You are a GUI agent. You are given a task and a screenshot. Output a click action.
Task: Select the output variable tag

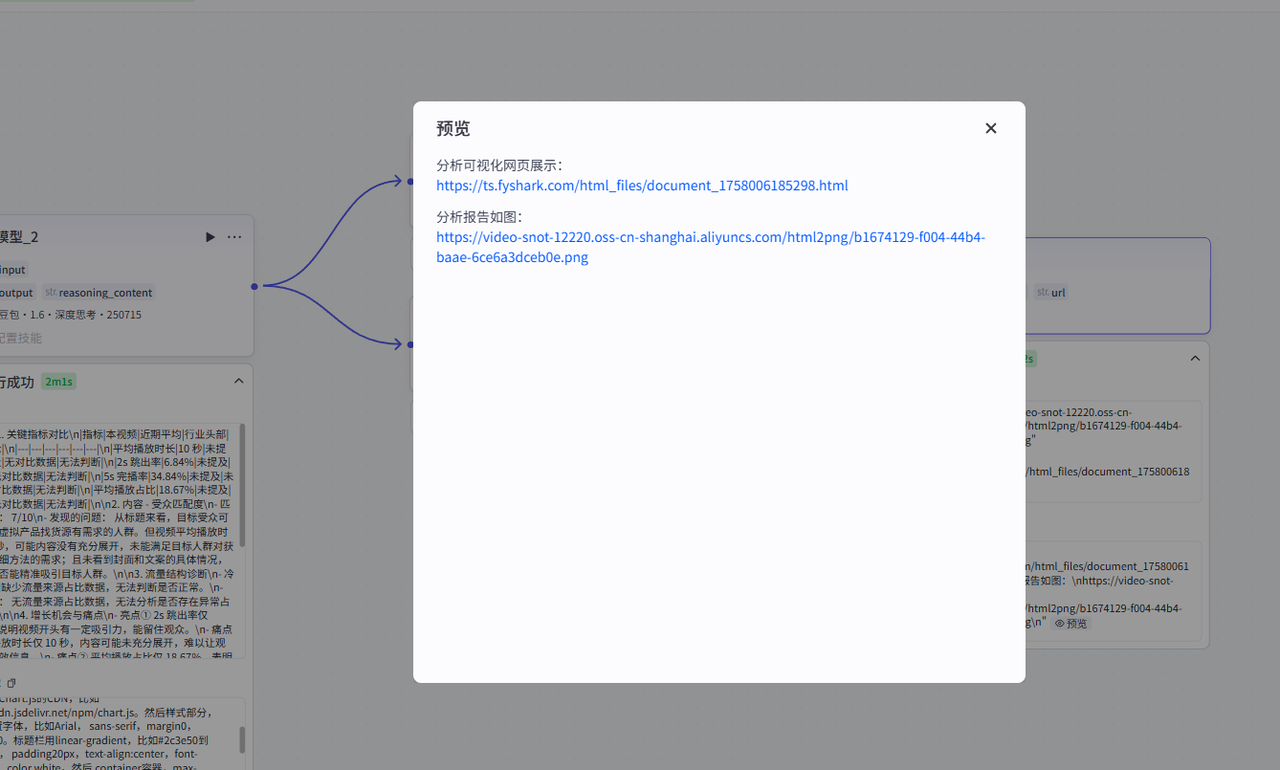16,293
